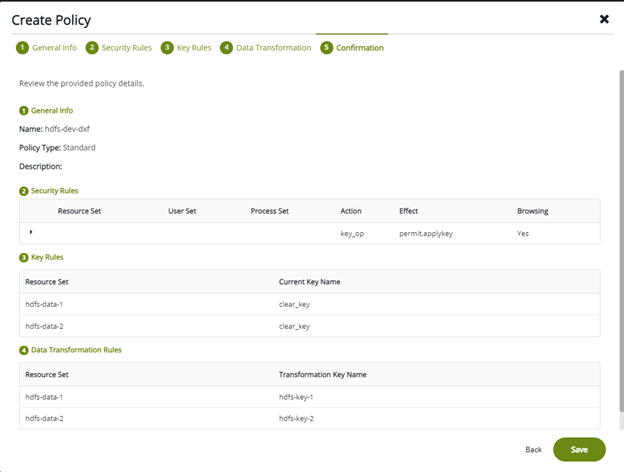Click the Back button
The width and height of the screenshot is (624, 472).
coord(534,450)
